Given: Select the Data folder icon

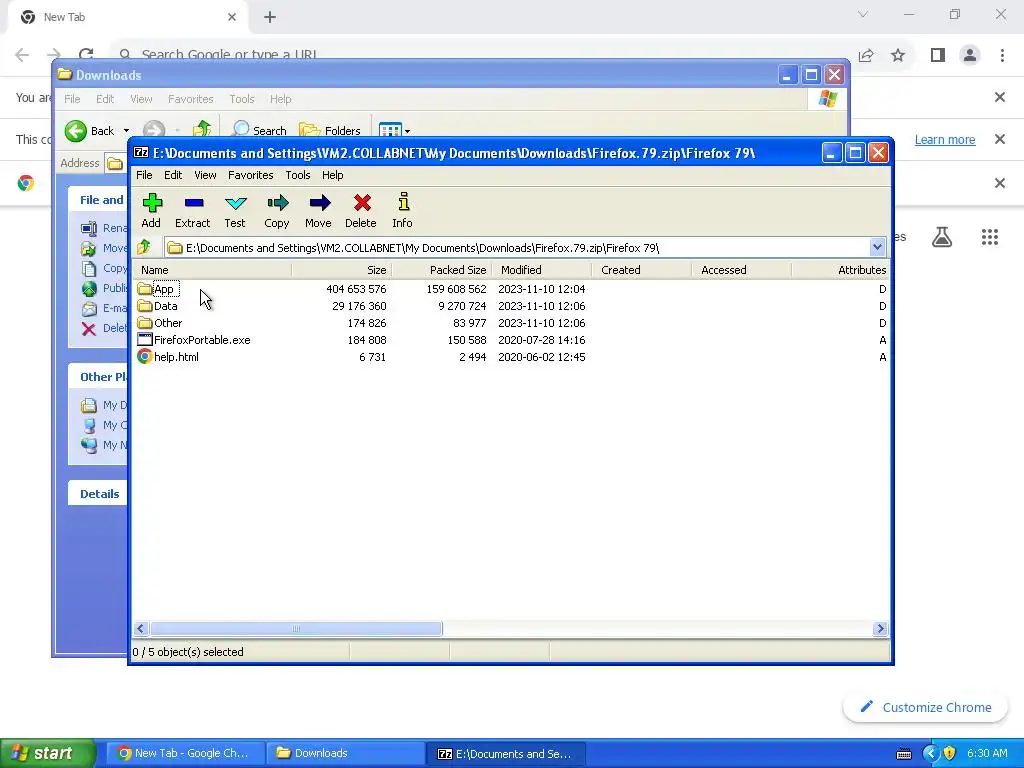Looking at the screenshot, I should 145,306.
